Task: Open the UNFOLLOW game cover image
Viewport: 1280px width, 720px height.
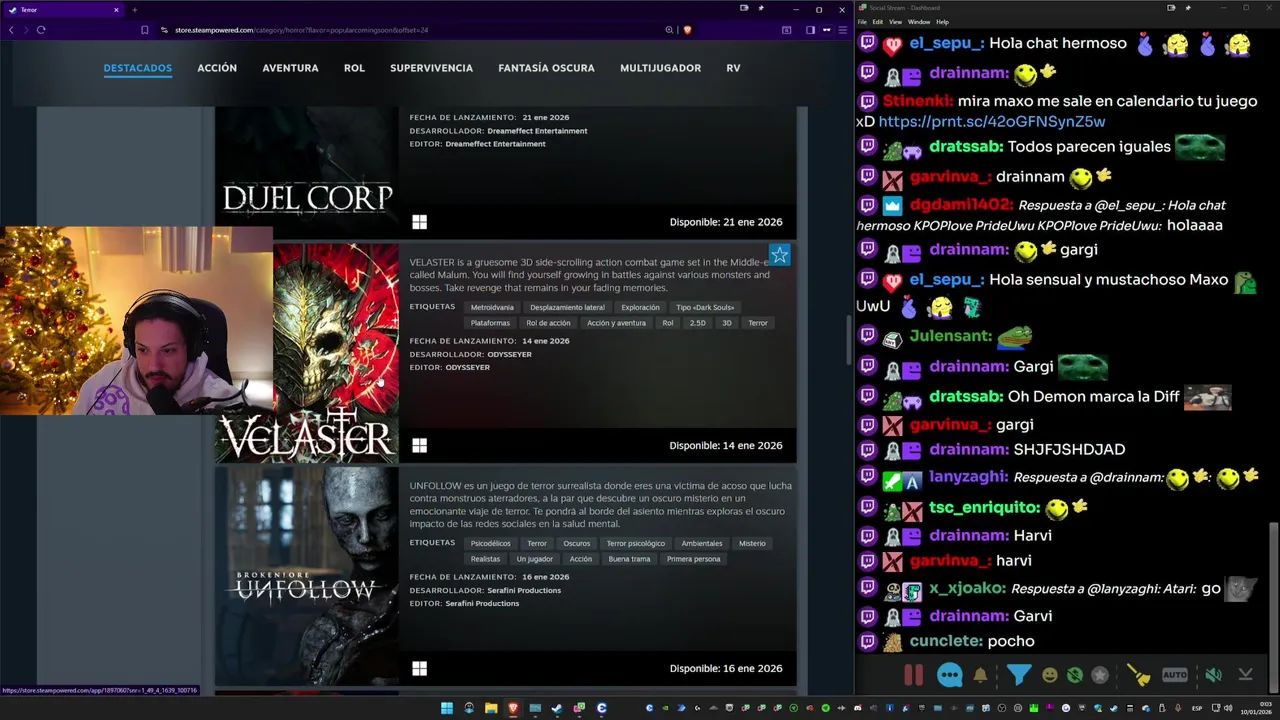Action: (307, 576)
